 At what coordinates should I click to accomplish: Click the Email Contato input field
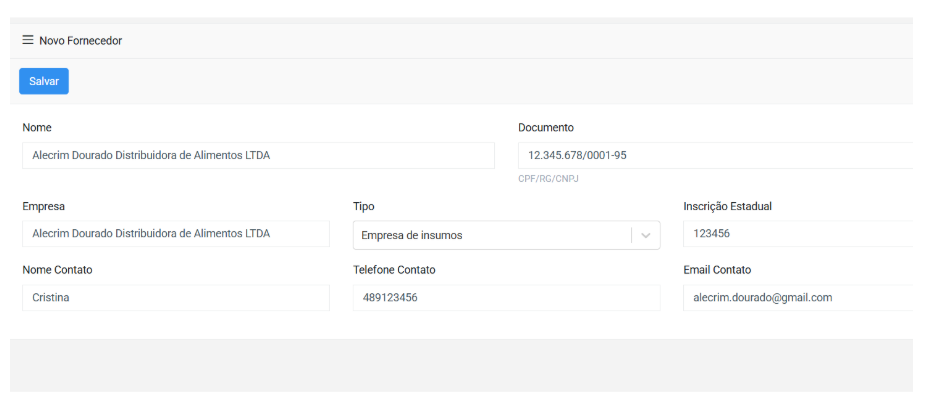pyautogui.click(x=796, y=298)
